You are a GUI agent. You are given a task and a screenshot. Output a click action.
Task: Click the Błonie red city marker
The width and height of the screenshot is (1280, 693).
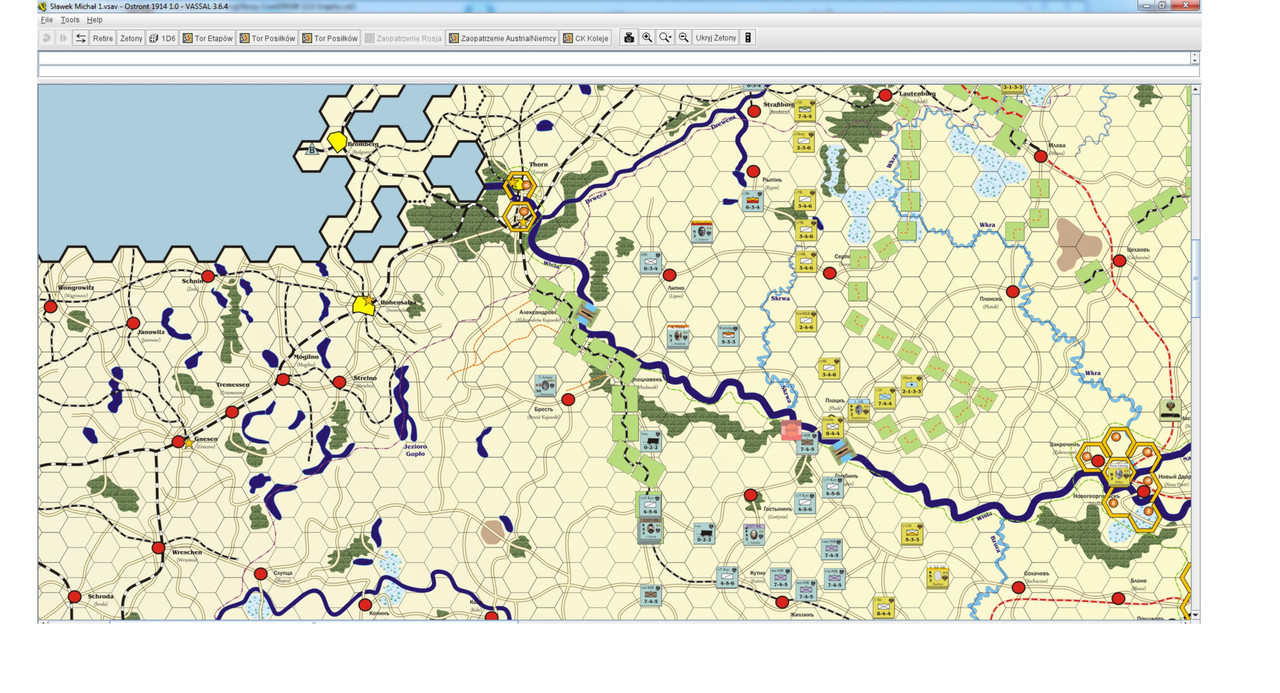pos(1118,598)
